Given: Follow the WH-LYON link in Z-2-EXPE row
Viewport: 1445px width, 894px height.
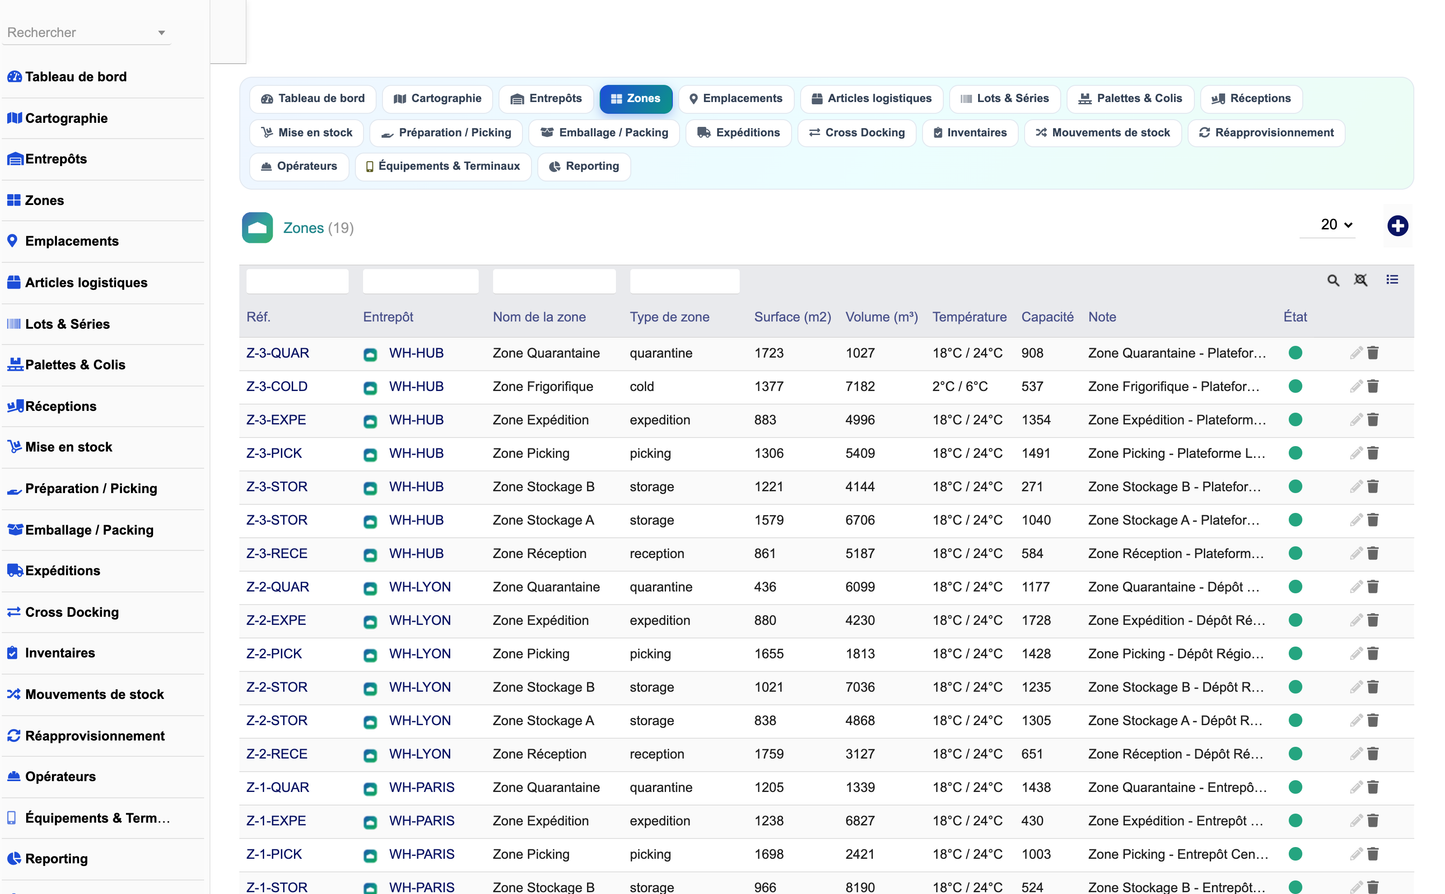Looking at the screenshot, I should tap(420, 620).
